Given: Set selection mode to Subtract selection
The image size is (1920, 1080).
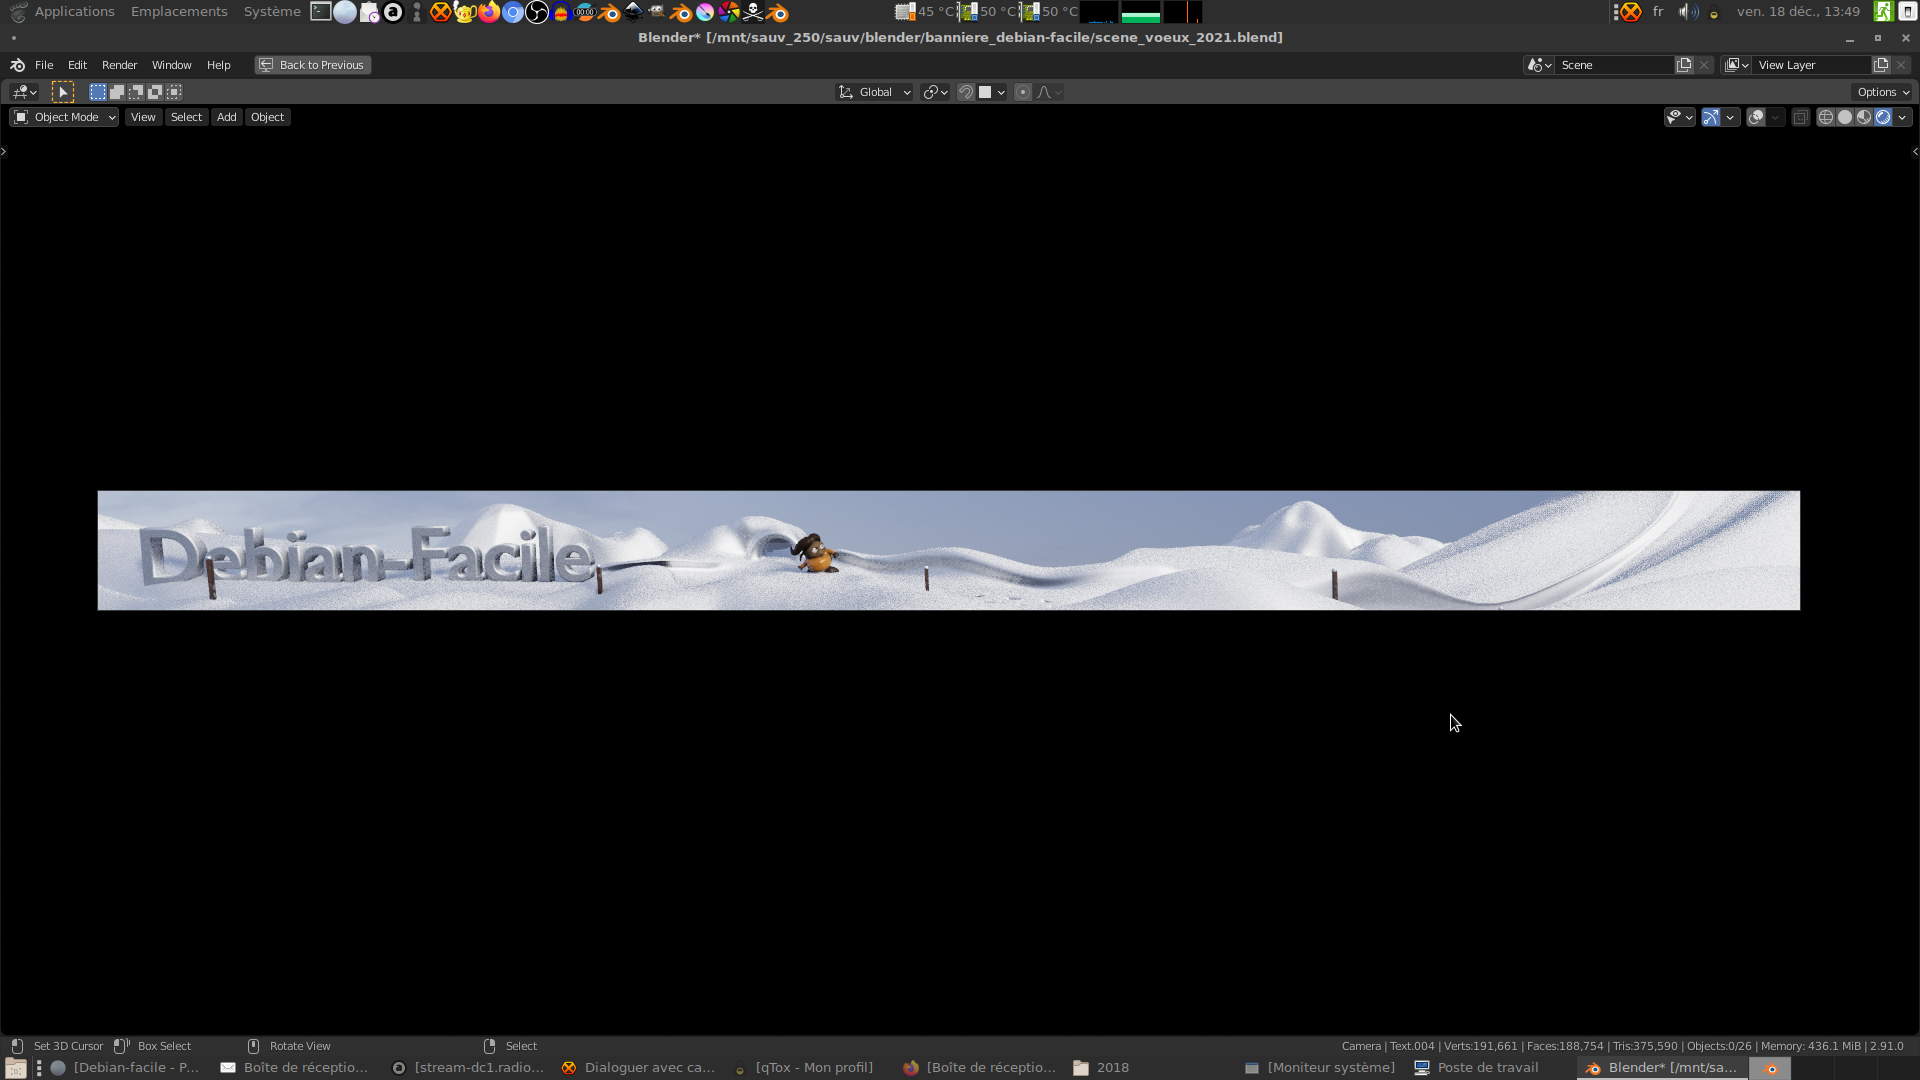Looking at the screenshot, I should click(136, 92).
